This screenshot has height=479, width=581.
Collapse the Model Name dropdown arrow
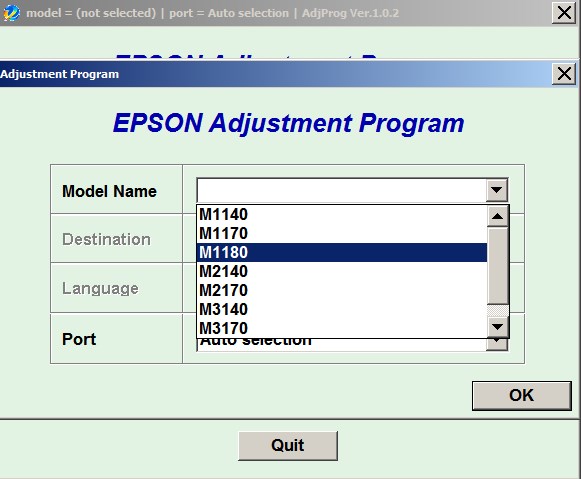click(x=497, y=190)
